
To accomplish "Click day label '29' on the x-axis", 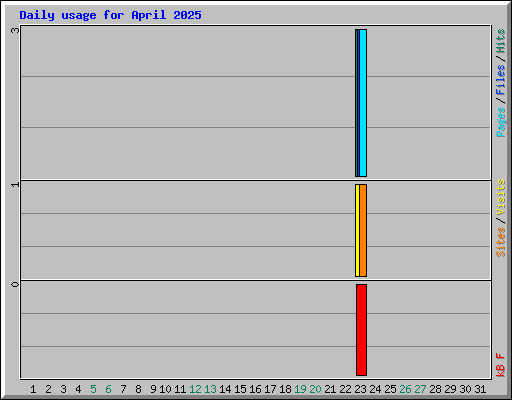I will pyautogui.click(x=450, y=389).
